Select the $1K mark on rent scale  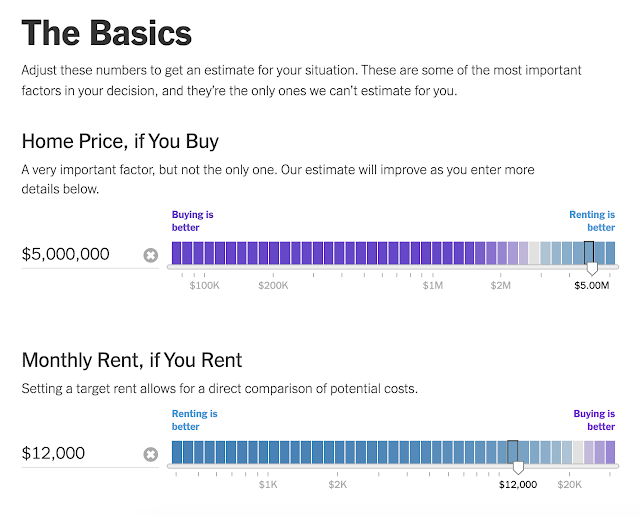268,484
